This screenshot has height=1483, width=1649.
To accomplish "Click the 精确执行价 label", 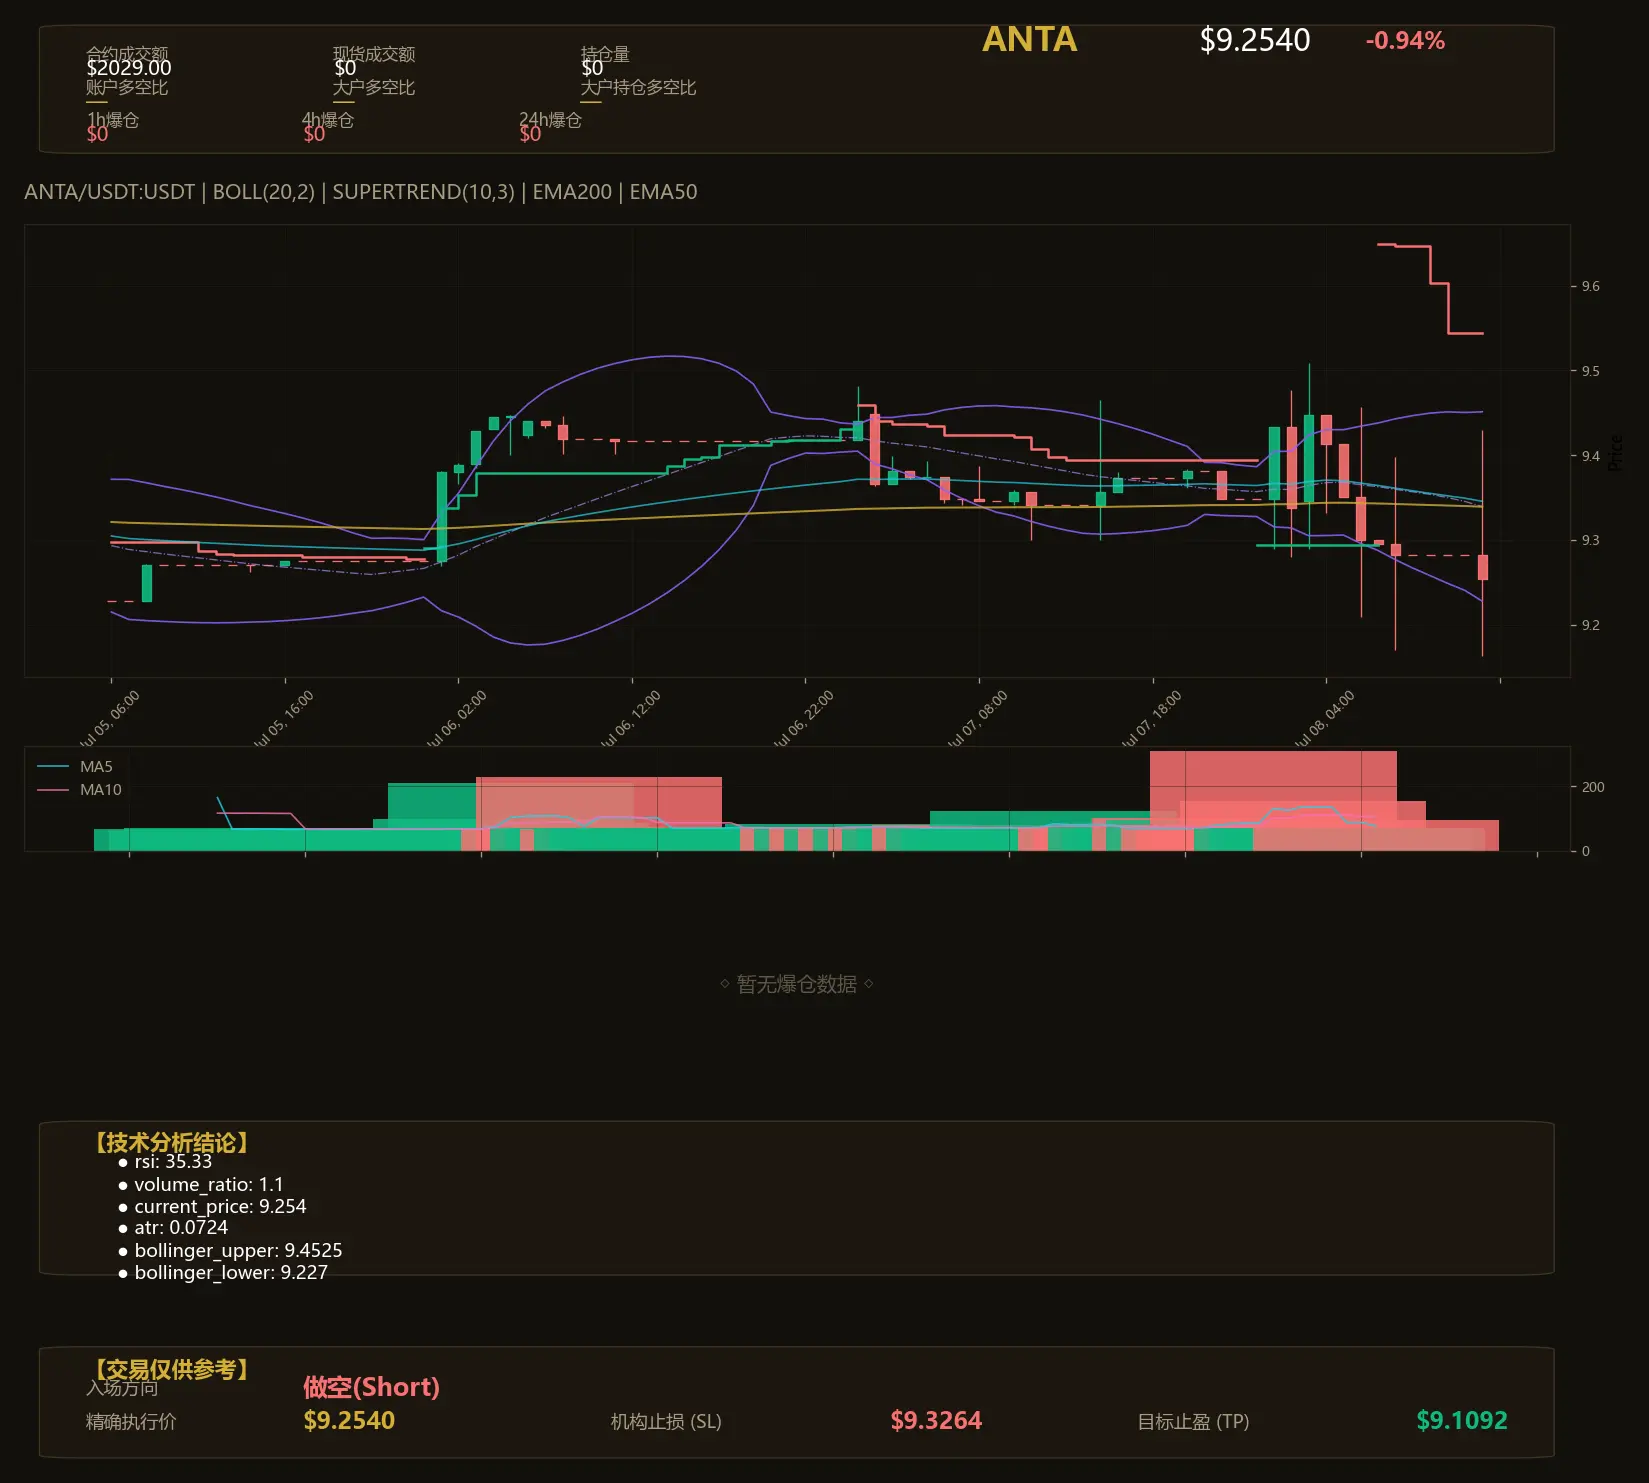I will click(131, 1421).
